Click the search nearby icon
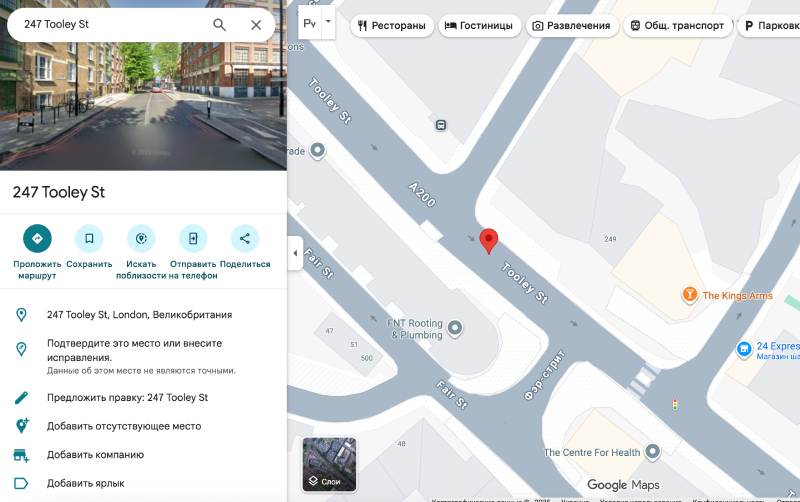This screenshot has height=502, width=800. [x=141, y=238]
